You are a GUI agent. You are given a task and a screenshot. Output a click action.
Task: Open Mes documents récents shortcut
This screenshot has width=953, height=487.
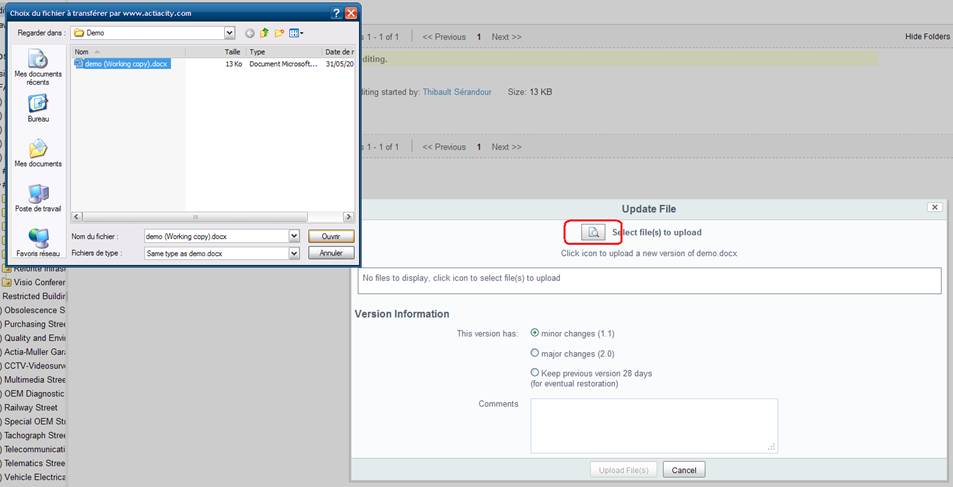[38, 66]
